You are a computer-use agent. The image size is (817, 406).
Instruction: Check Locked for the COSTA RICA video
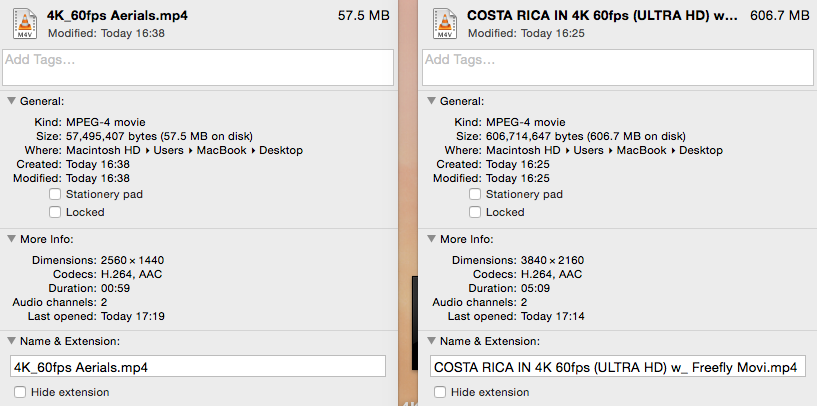[x=475, y=212]
